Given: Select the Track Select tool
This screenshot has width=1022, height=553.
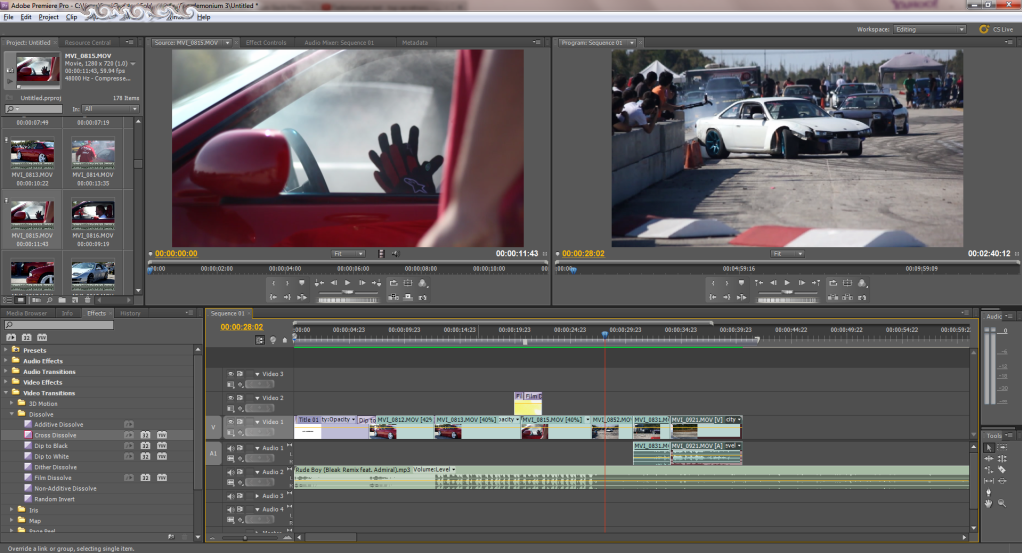Looking at the screenshot, I should pos(1002,448).
